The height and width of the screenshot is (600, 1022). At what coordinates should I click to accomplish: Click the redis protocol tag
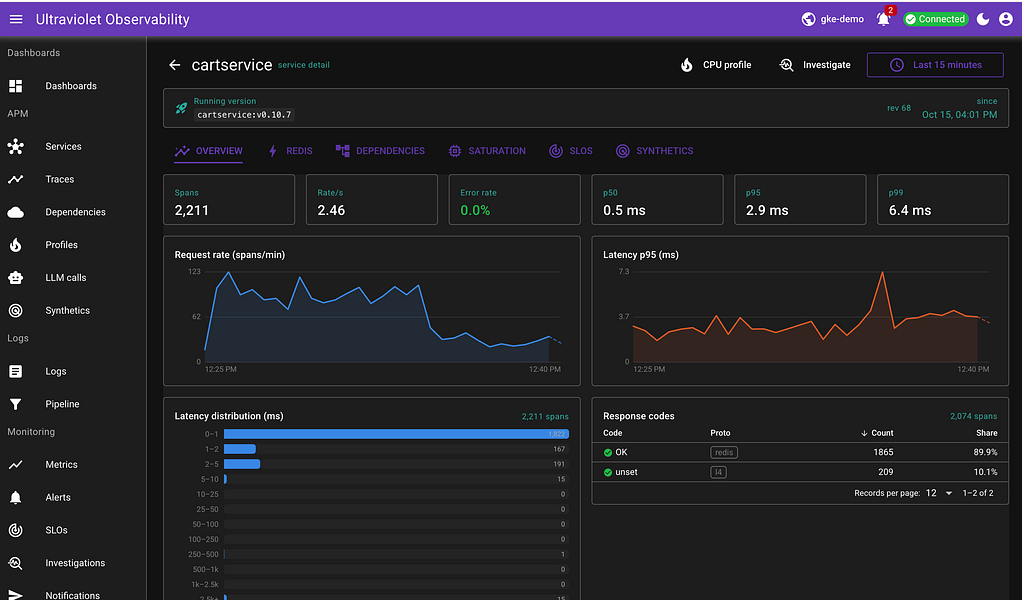click(723, 452)
